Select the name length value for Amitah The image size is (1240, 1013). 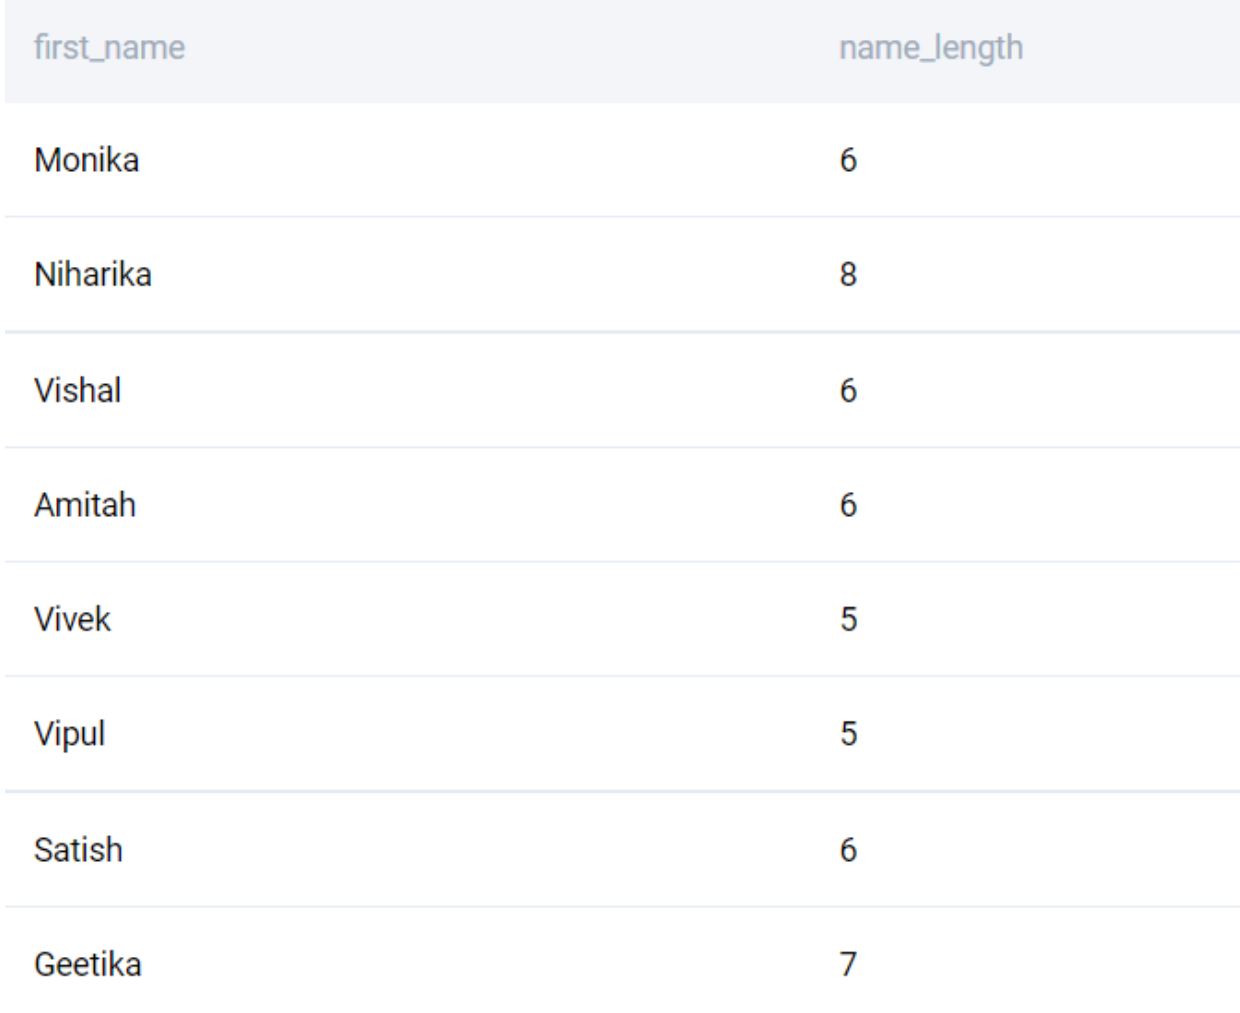pos(848,505)
